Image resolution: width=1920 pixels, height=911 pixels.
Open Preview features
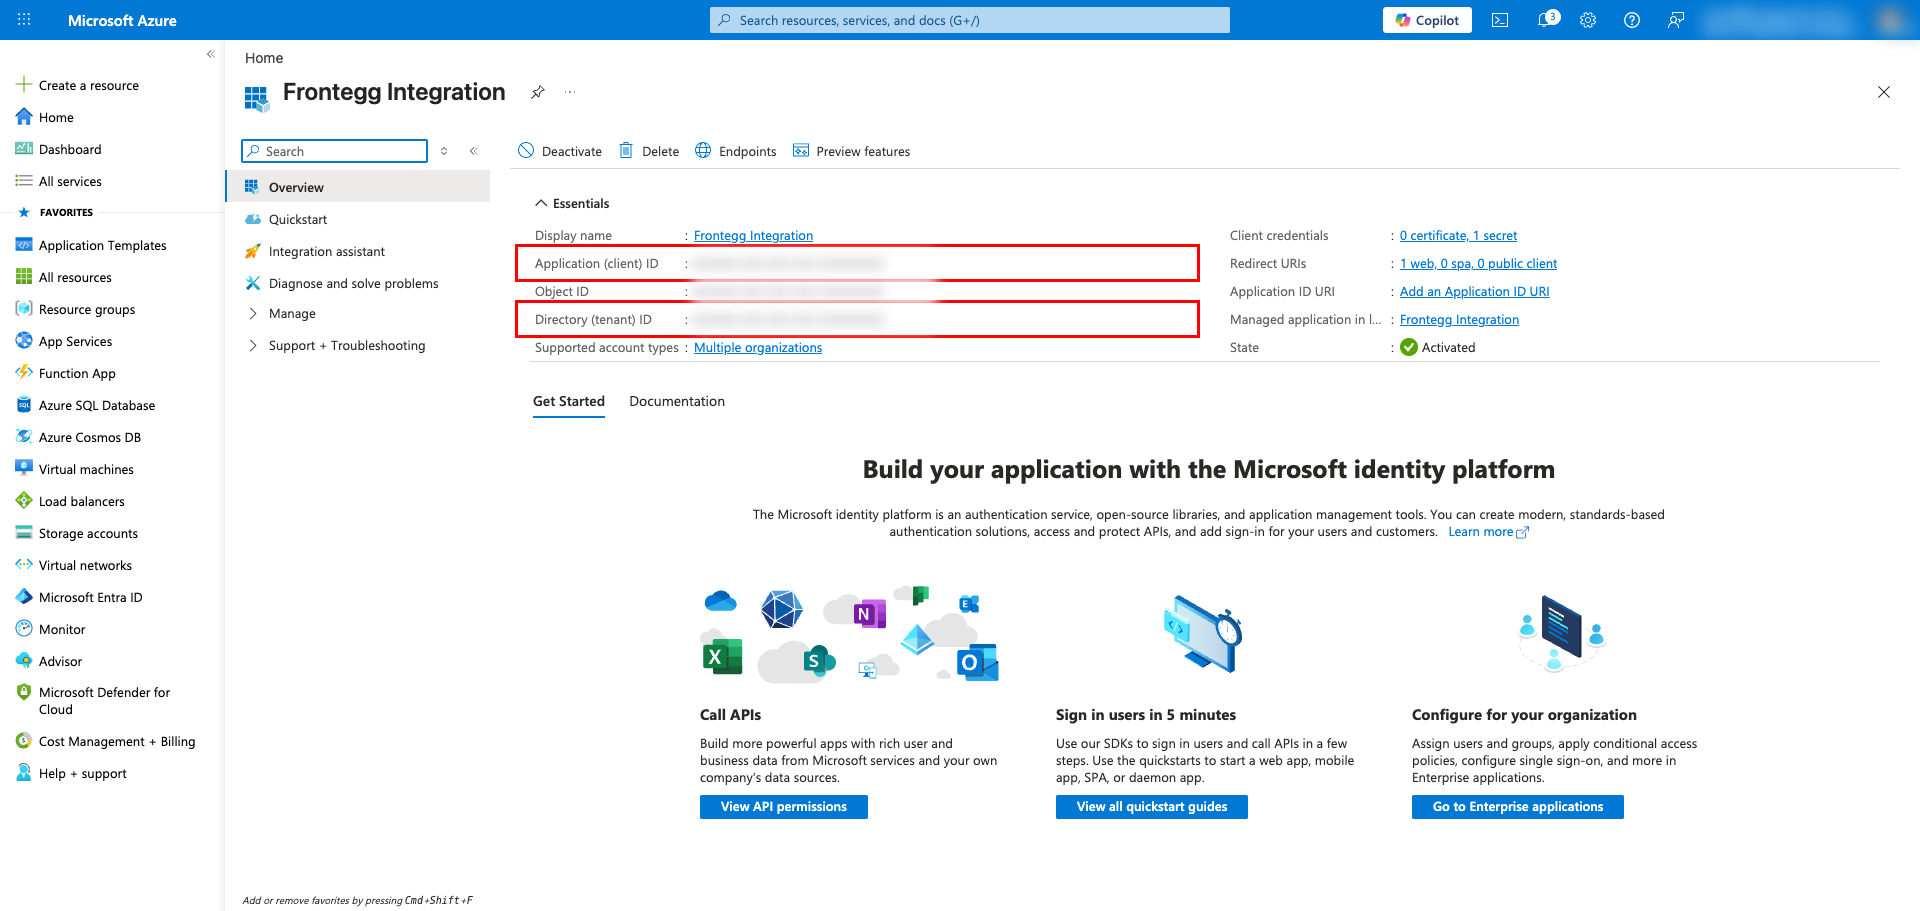point(852,151)
